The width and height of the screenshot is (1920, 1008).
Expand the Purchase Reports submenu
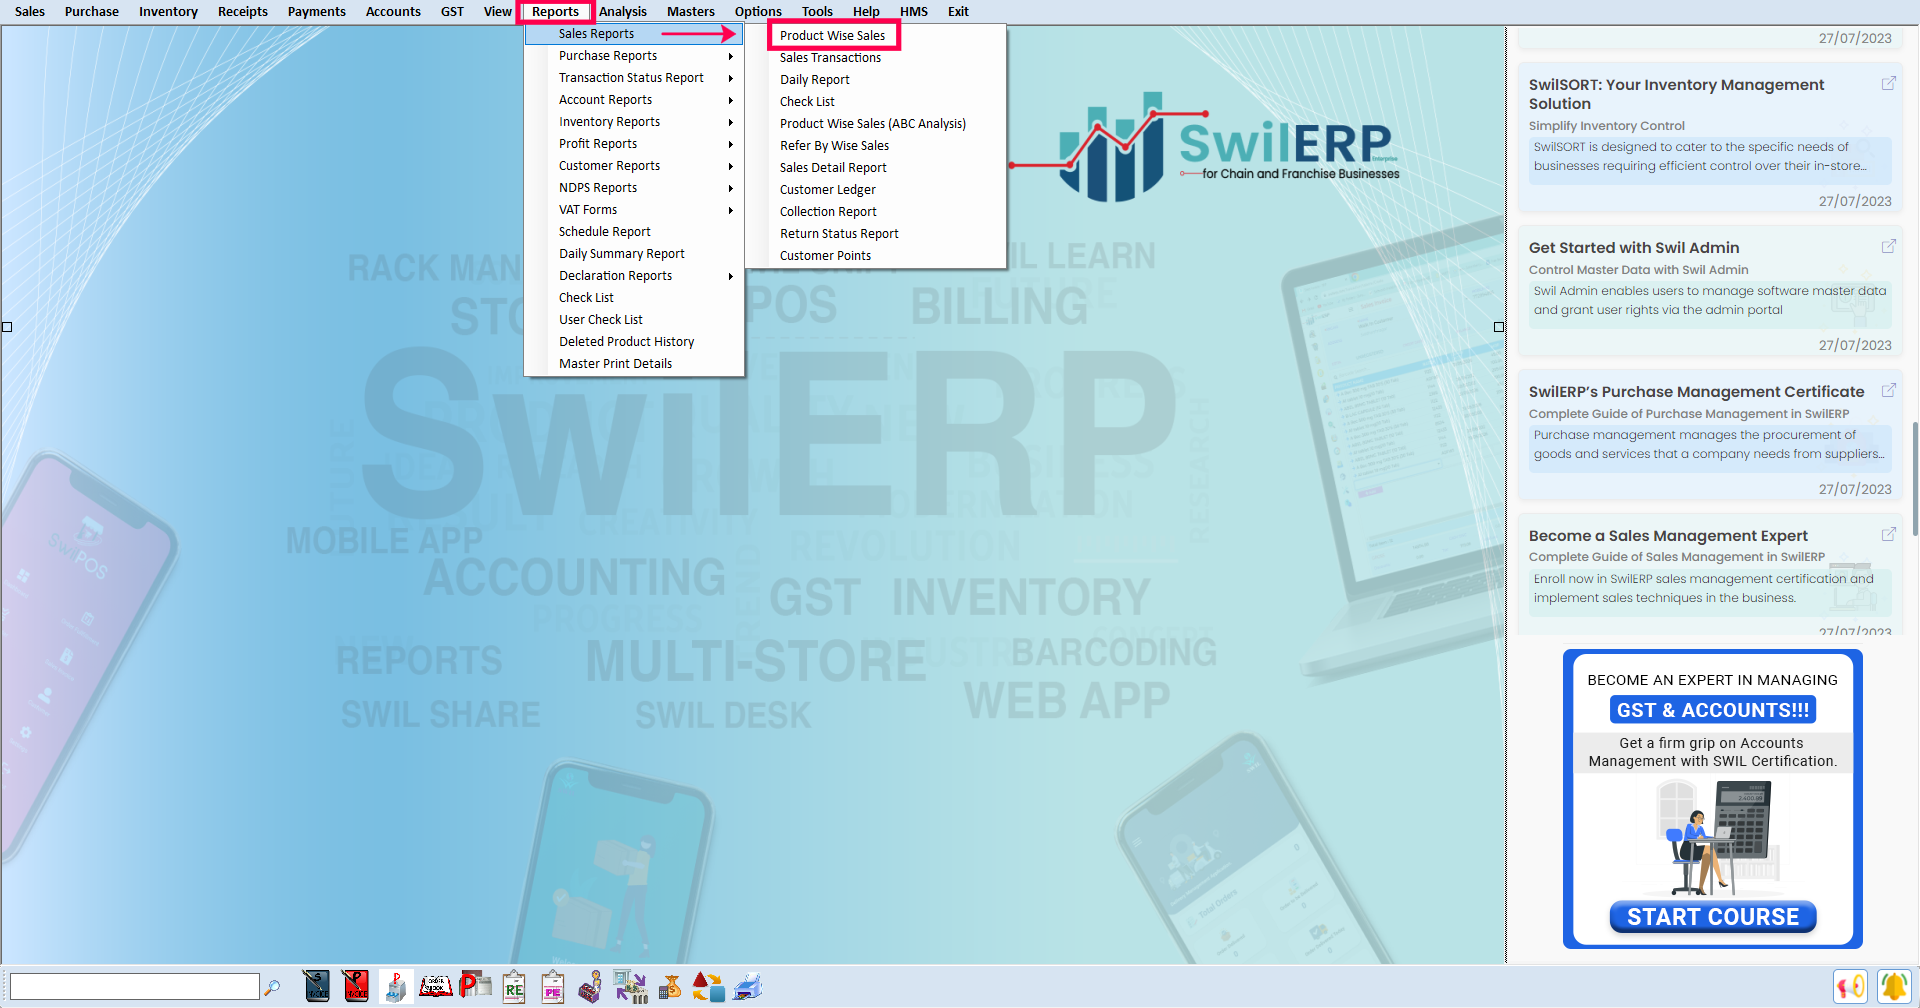(x=634, y=56)
